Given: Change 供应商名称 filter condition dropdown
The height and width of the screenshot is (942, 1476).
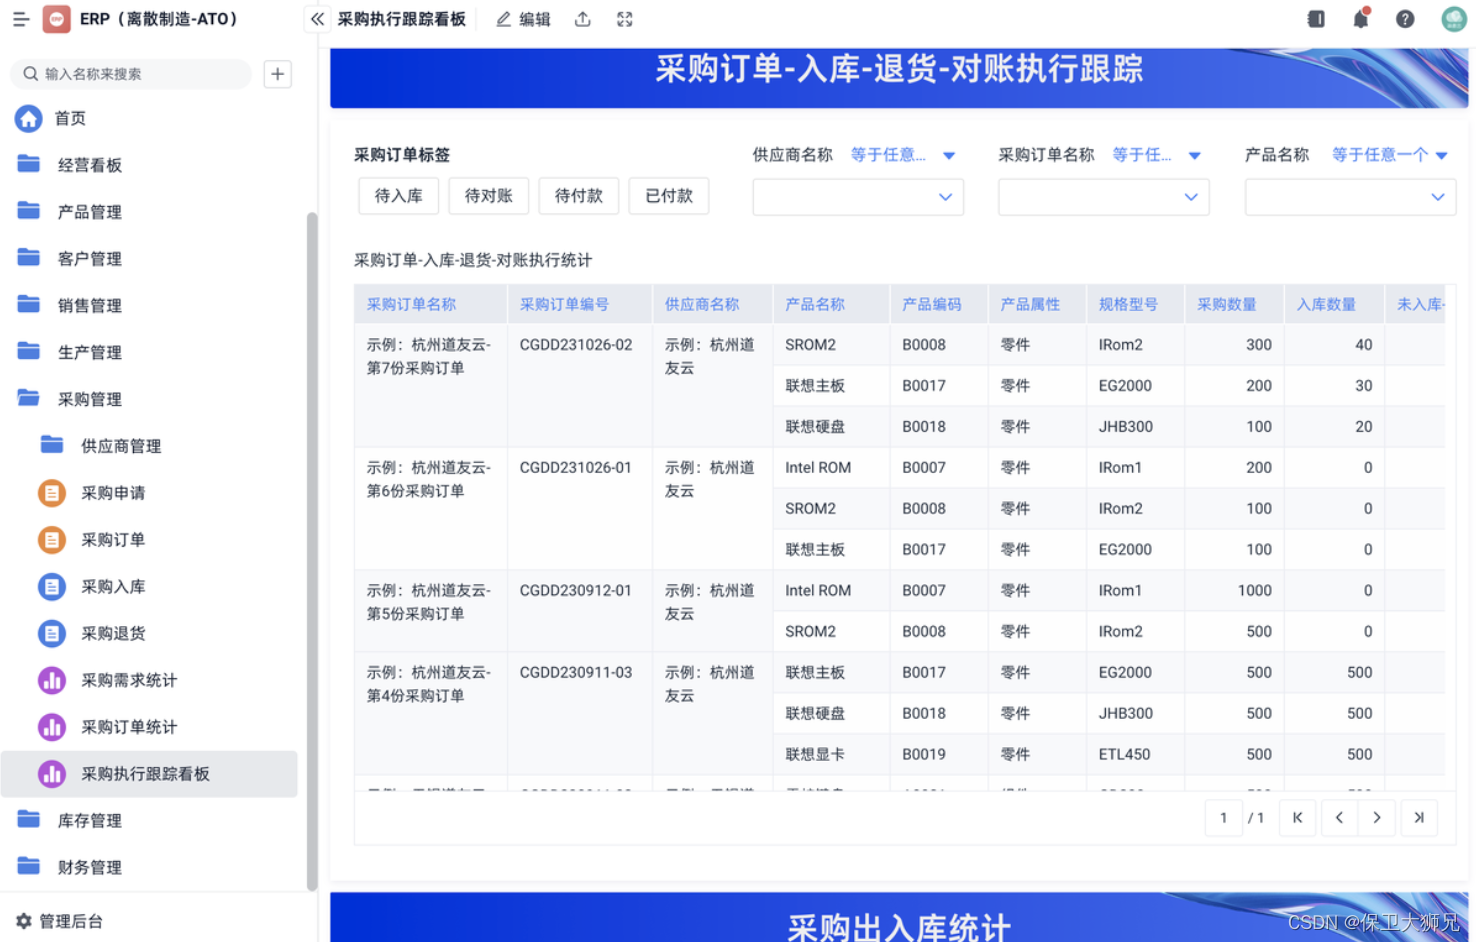Looking at the screenshot, I should pos(903,155).
